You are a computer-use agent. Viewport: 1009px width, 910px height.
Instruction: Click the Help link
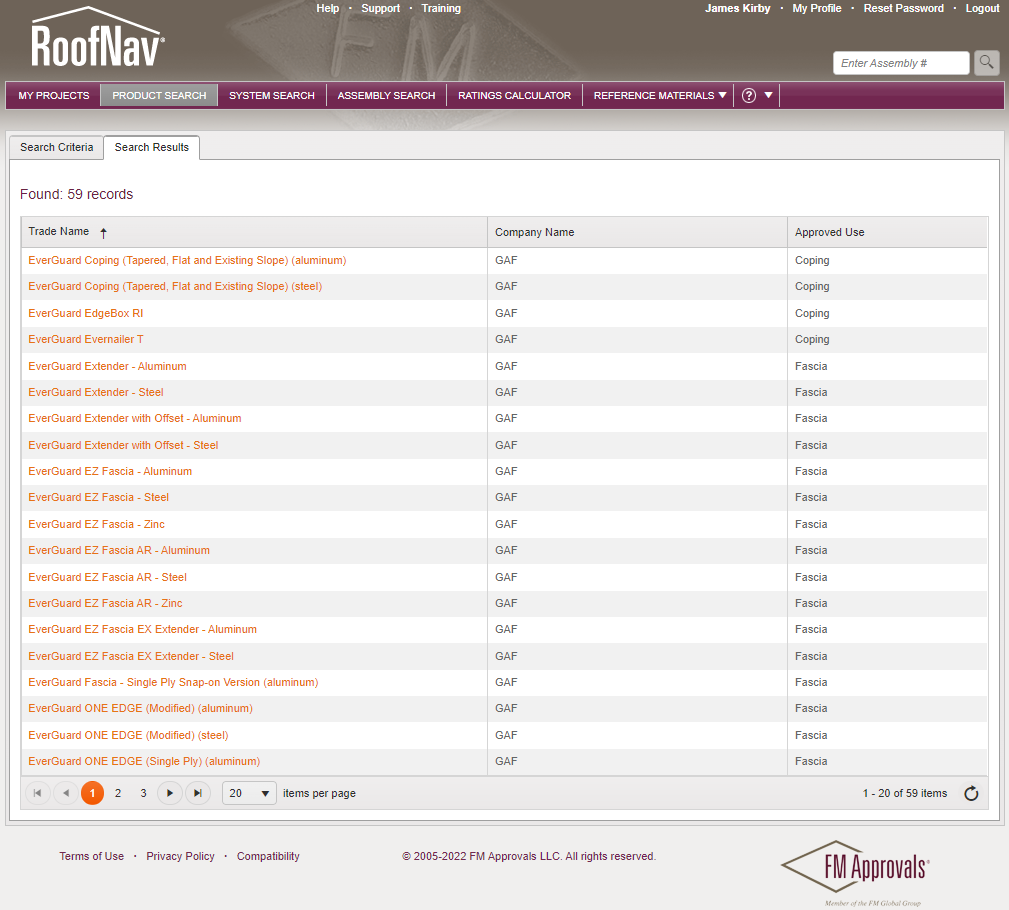tap(328, 8)
